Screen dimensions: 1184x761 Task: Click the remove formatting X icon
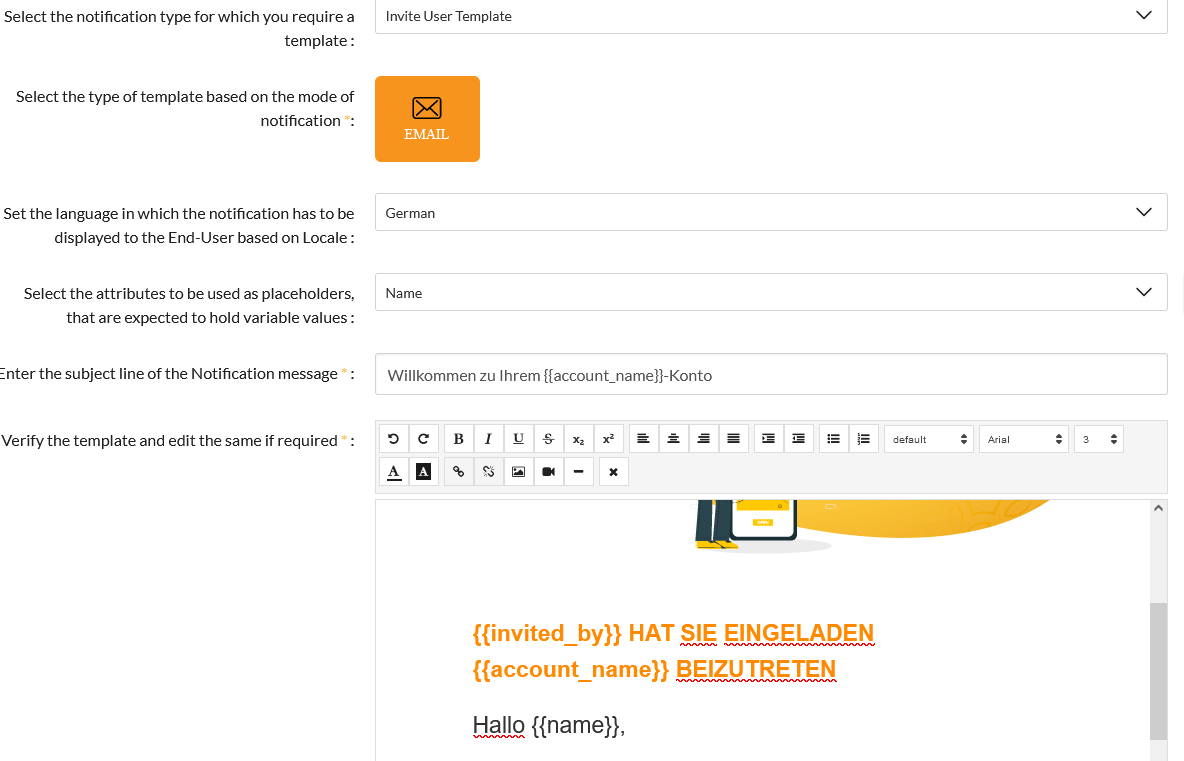pos(614,471)
